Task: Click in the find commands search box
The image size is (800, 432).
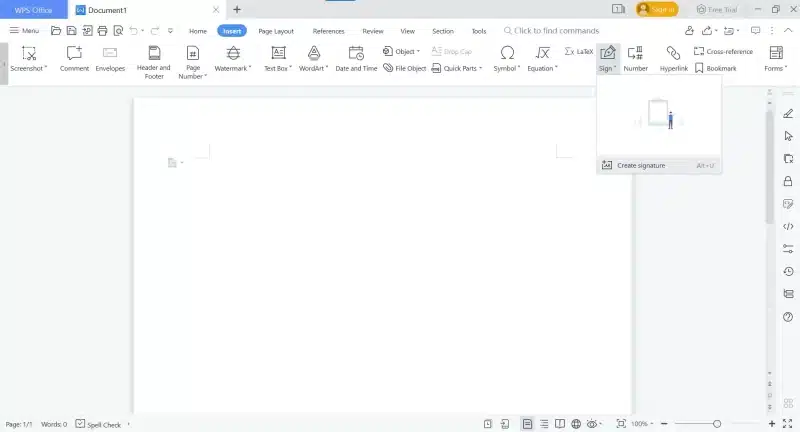Action: [x=551, y=31]
